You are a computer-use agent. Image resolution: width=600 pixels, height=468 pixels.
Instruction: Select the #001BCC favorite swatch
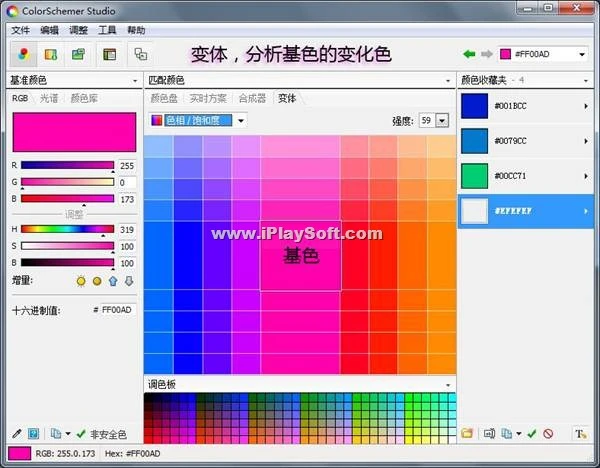coord(474,106)
